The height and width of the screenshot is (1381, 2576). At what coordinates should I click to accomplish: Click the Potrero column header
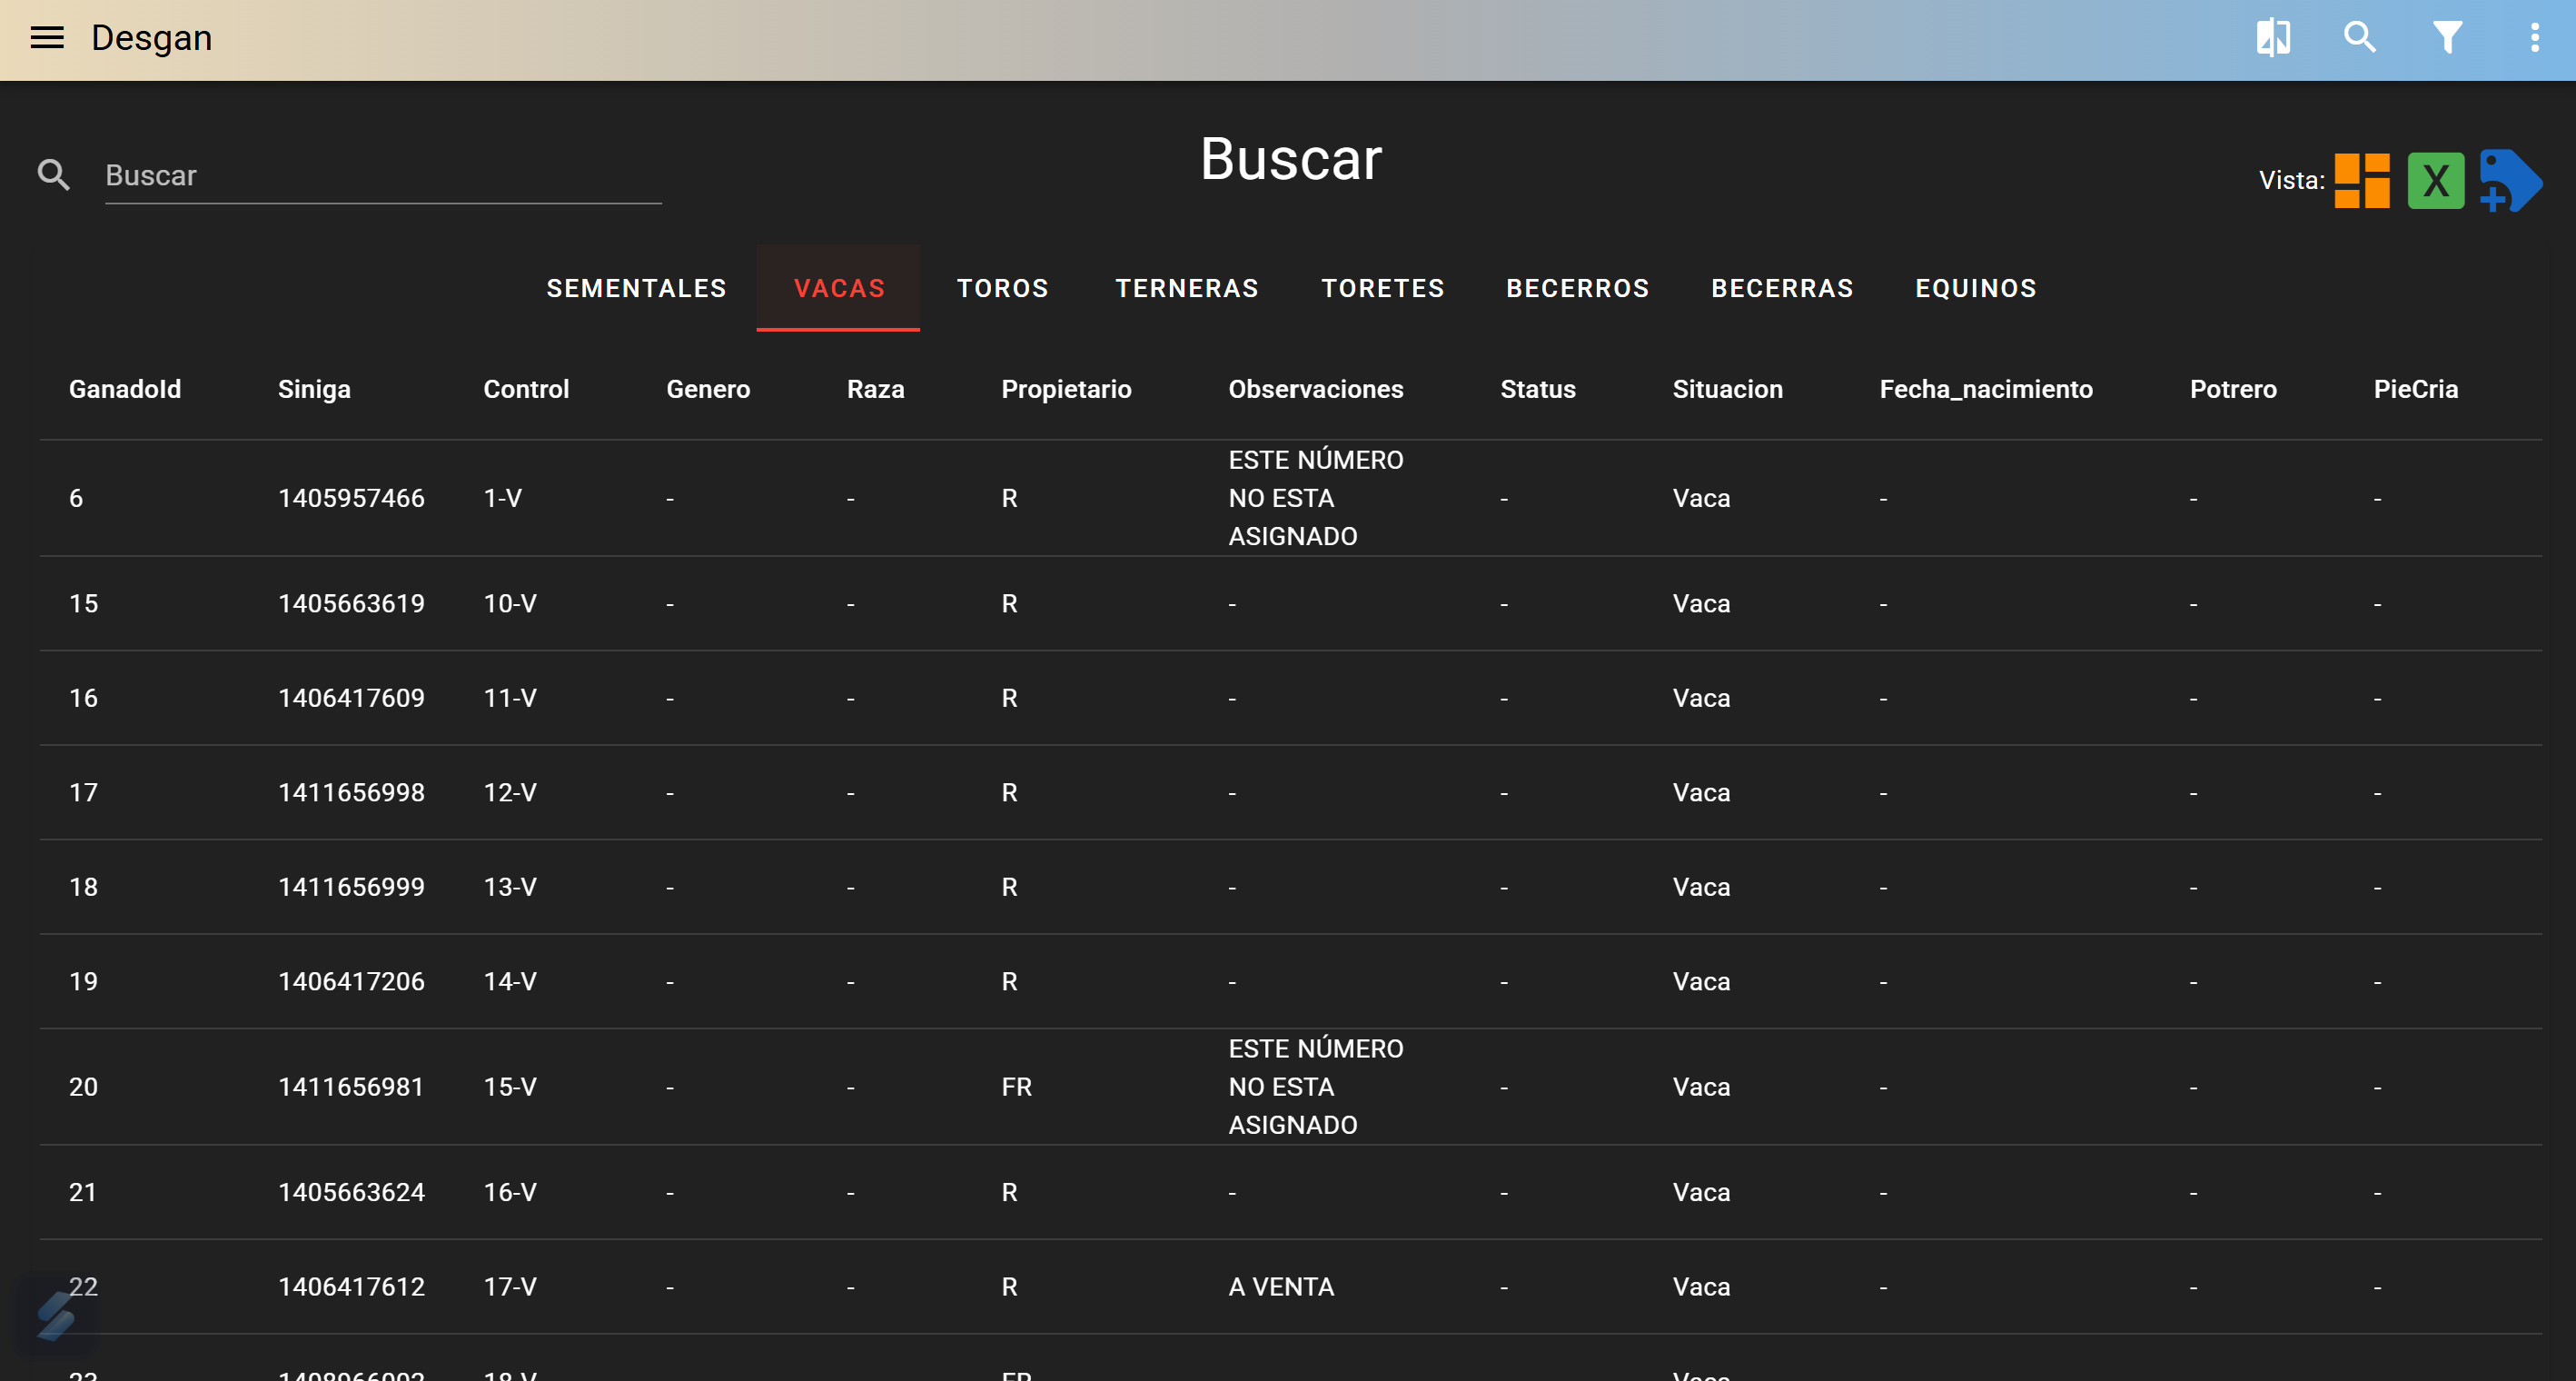2232,389
